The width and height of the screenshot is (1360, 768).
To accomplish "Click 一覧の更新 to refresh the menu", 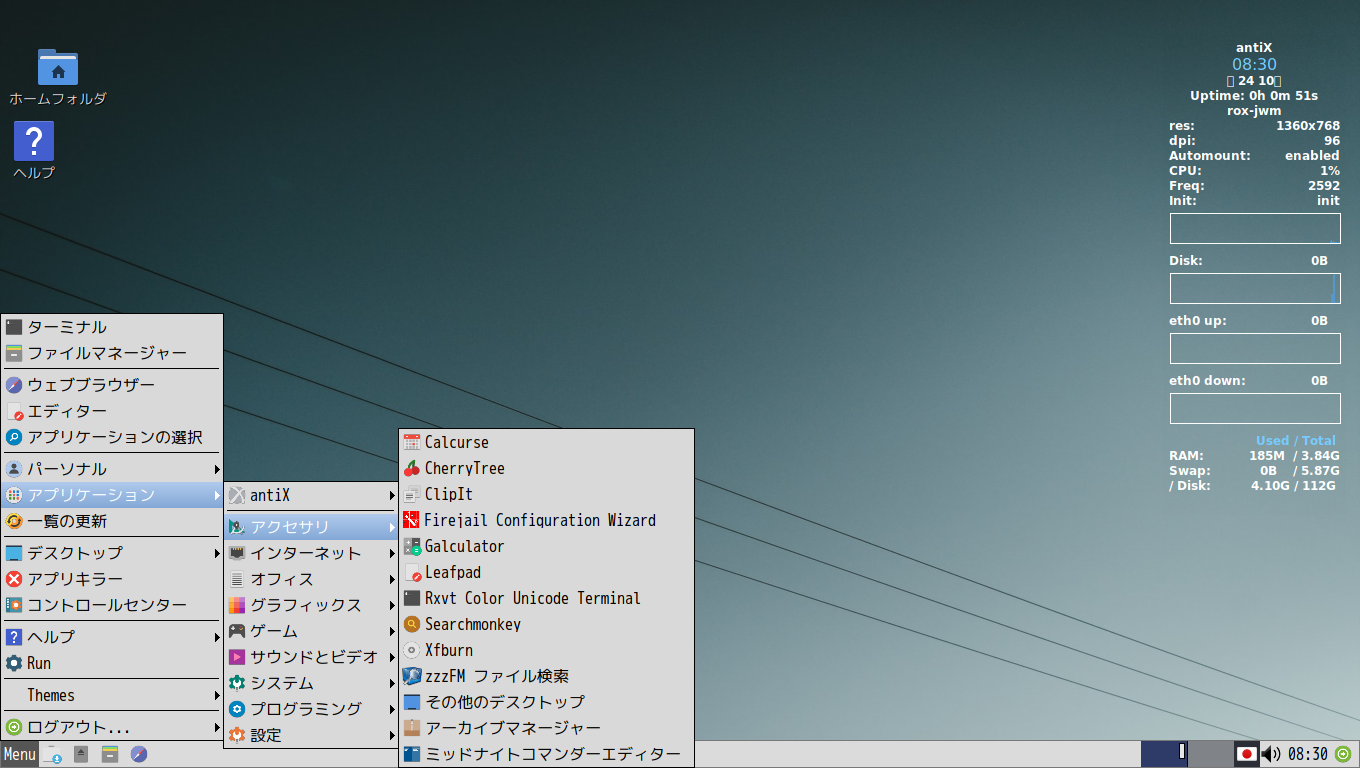I will [x=112, y=521].
